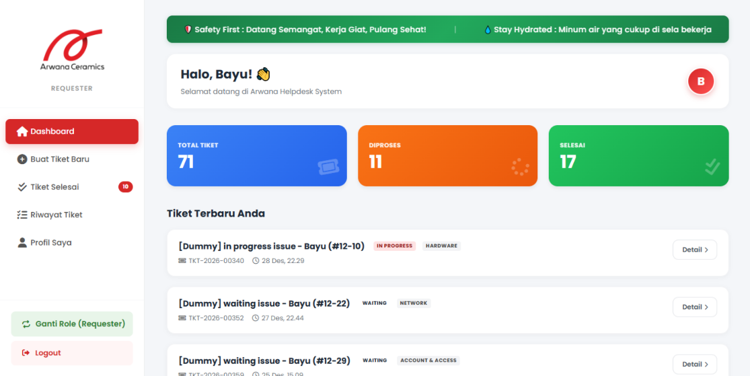Click waving hand emoji after Halo, Bayu!

point(264,74)
